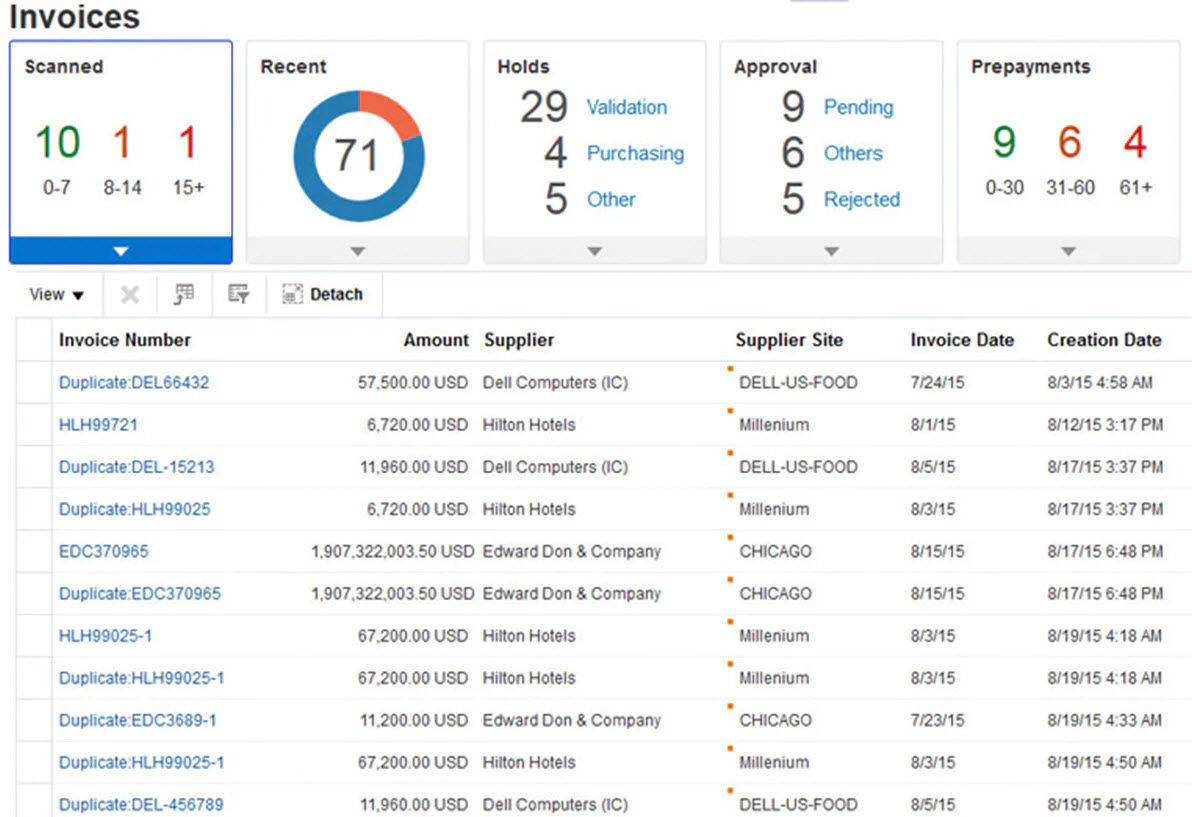1192x817 pixels.
Task: Open the View menu dropdown
Action: 50,294
